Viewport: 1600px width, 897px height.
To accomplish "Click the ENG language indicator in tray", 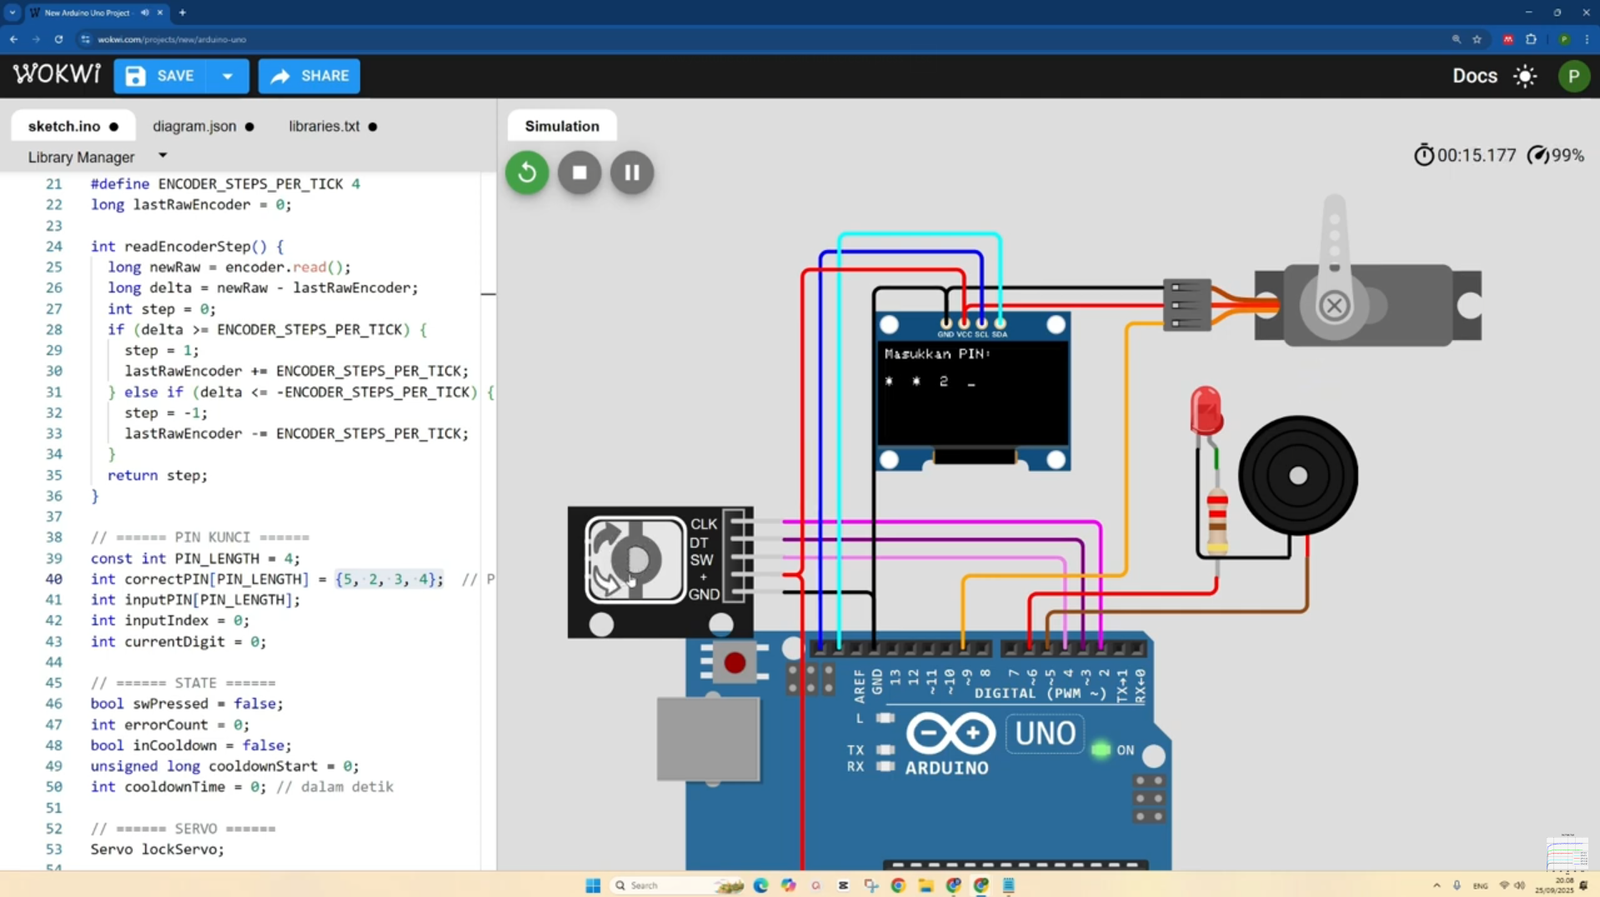I will 1480,886.
